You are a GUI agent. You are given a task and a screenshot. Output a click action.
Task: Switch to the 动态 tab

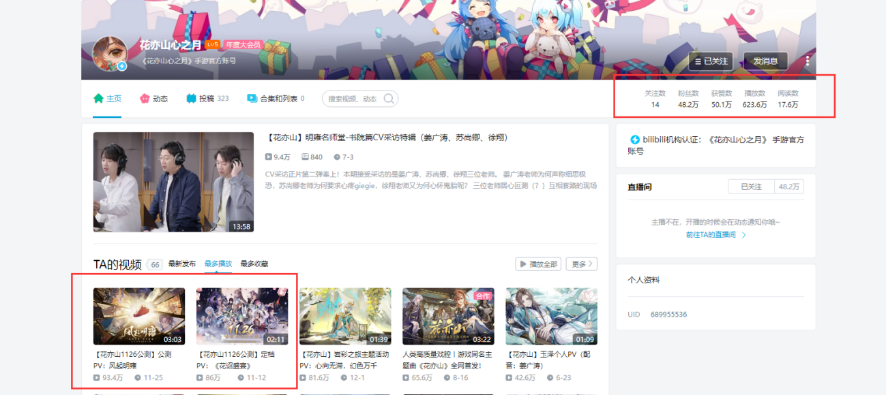(154, 98)
